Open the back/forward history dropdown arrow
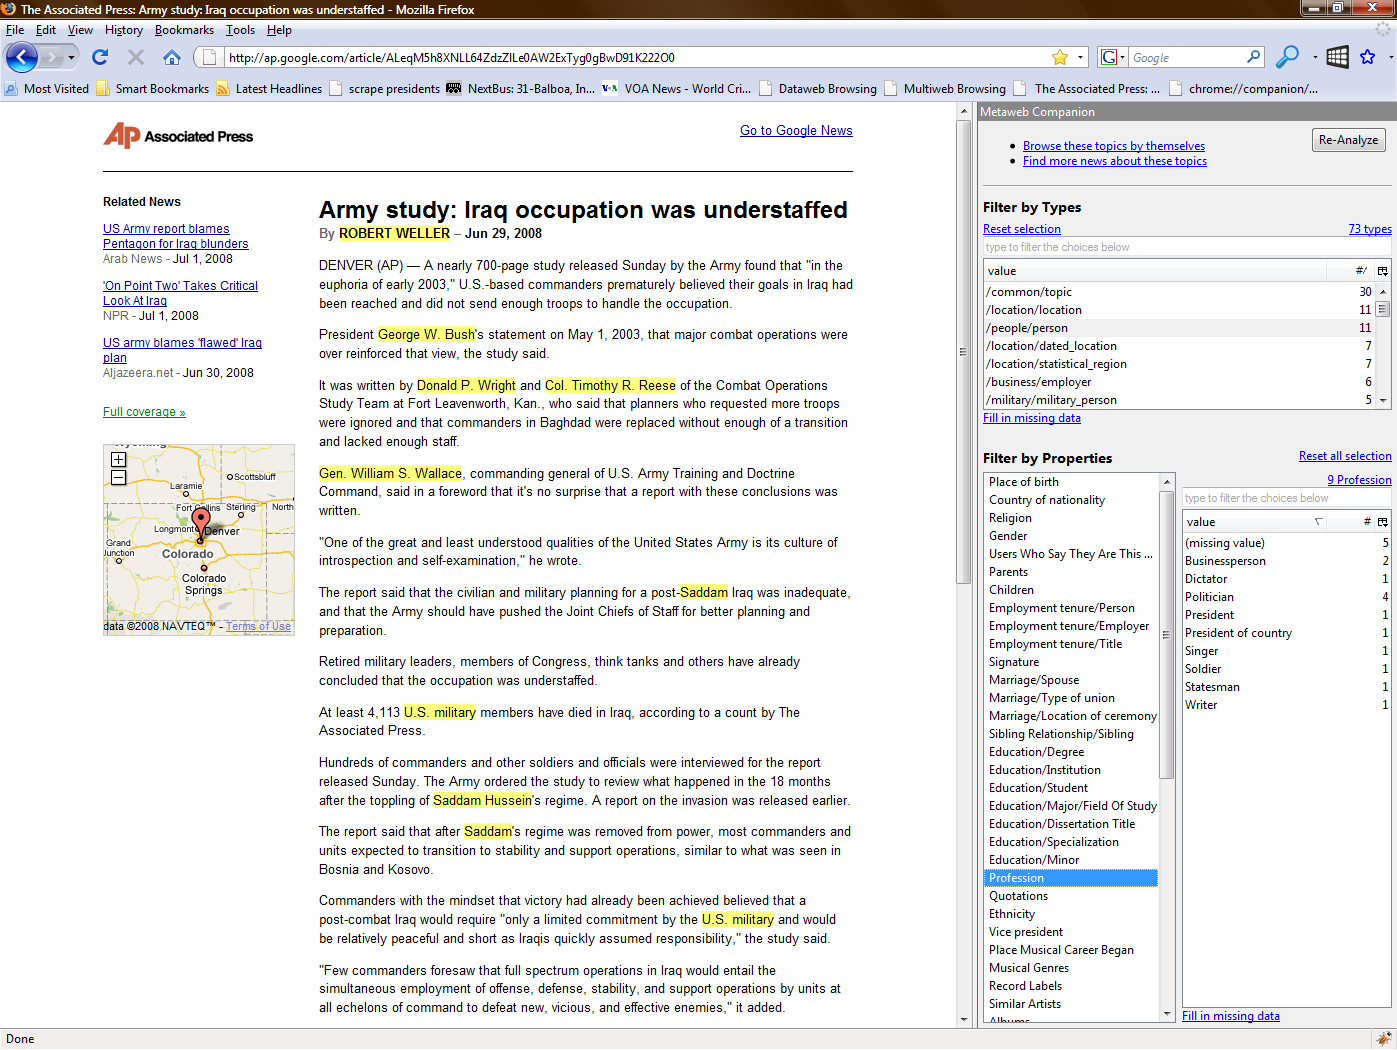The image size is (1397, 1050). (x=71, y=57)
